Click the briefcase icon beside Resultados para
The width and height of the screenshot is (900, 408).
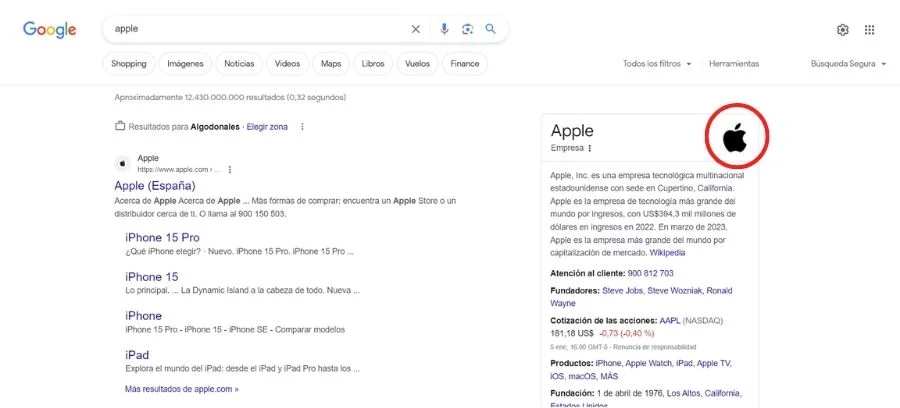click(x=120, y=126)
